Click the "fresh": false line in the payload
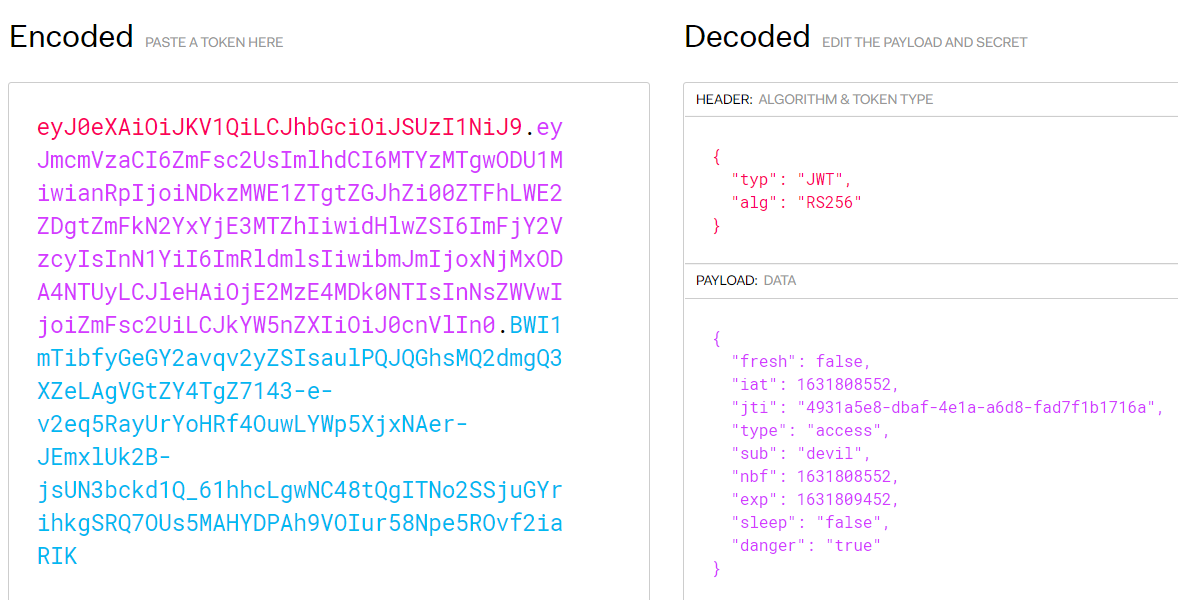The height and width of the screenshot is (600, 1178). (x=801, y=361)
